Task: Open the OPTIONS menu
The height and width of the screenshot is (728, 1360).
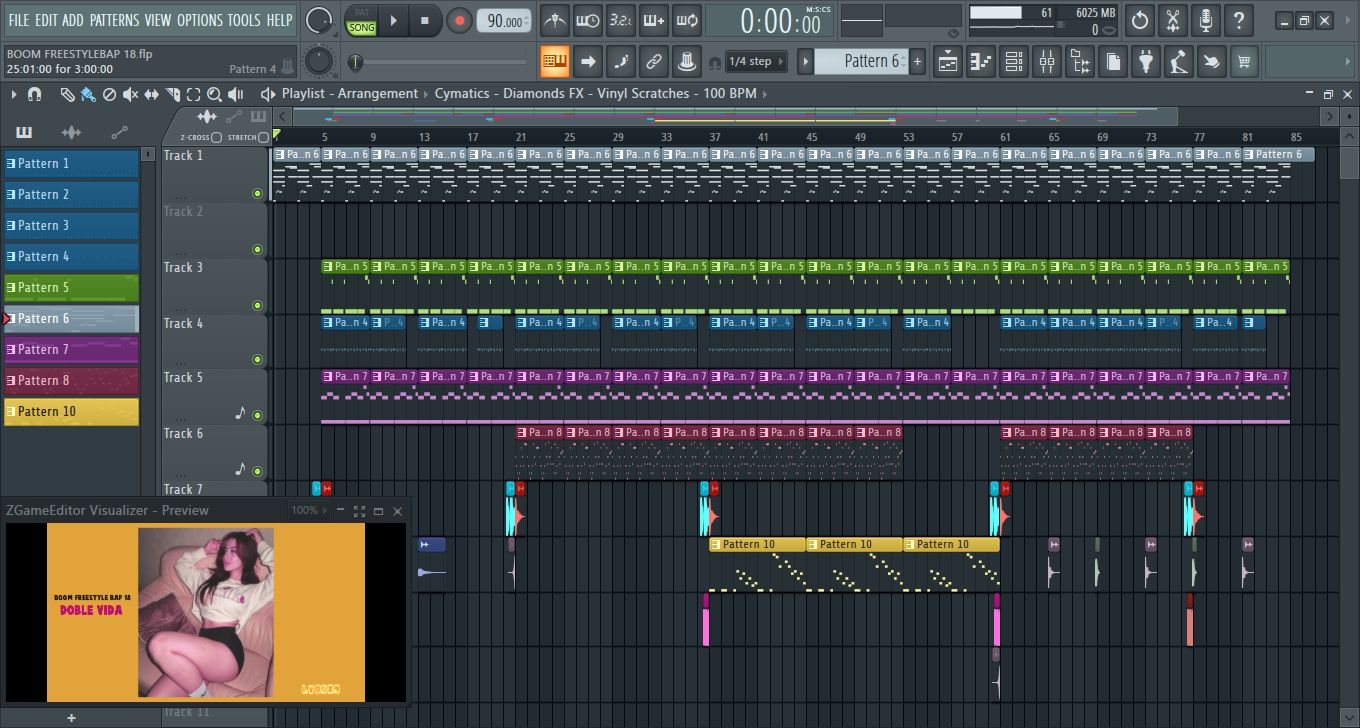Action: (200, 20)
